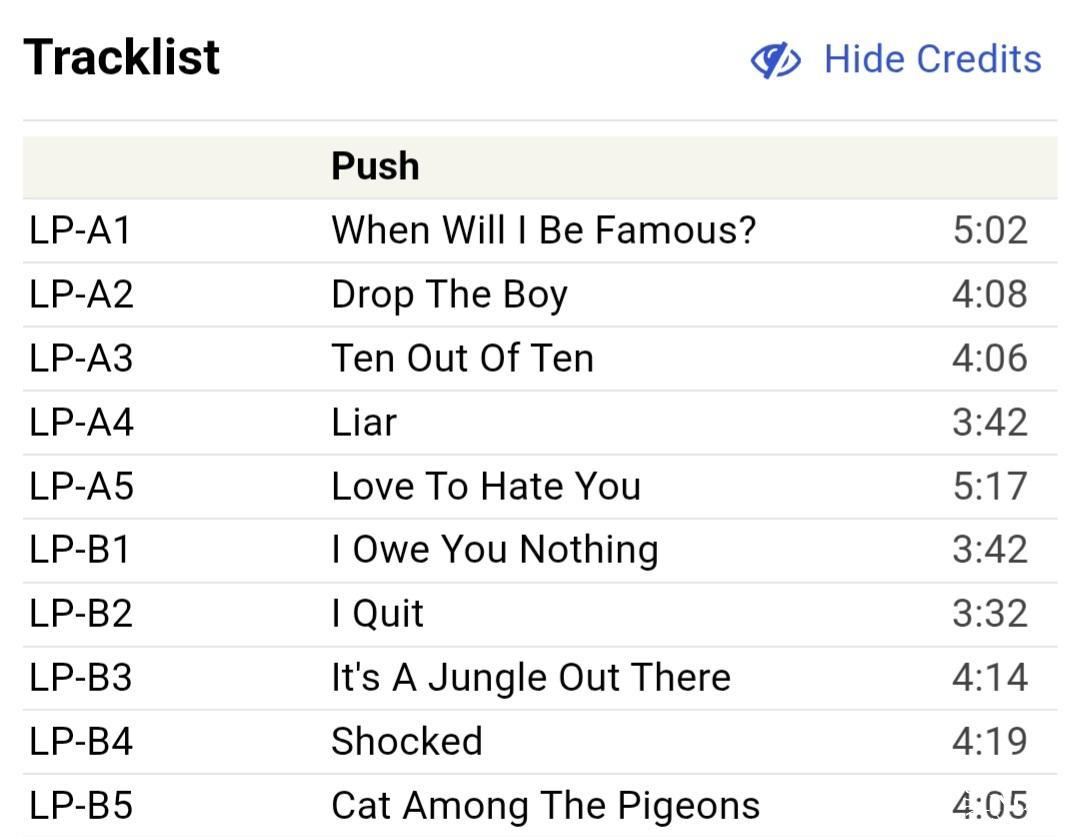Click the crossed-out eye icon

775,60
